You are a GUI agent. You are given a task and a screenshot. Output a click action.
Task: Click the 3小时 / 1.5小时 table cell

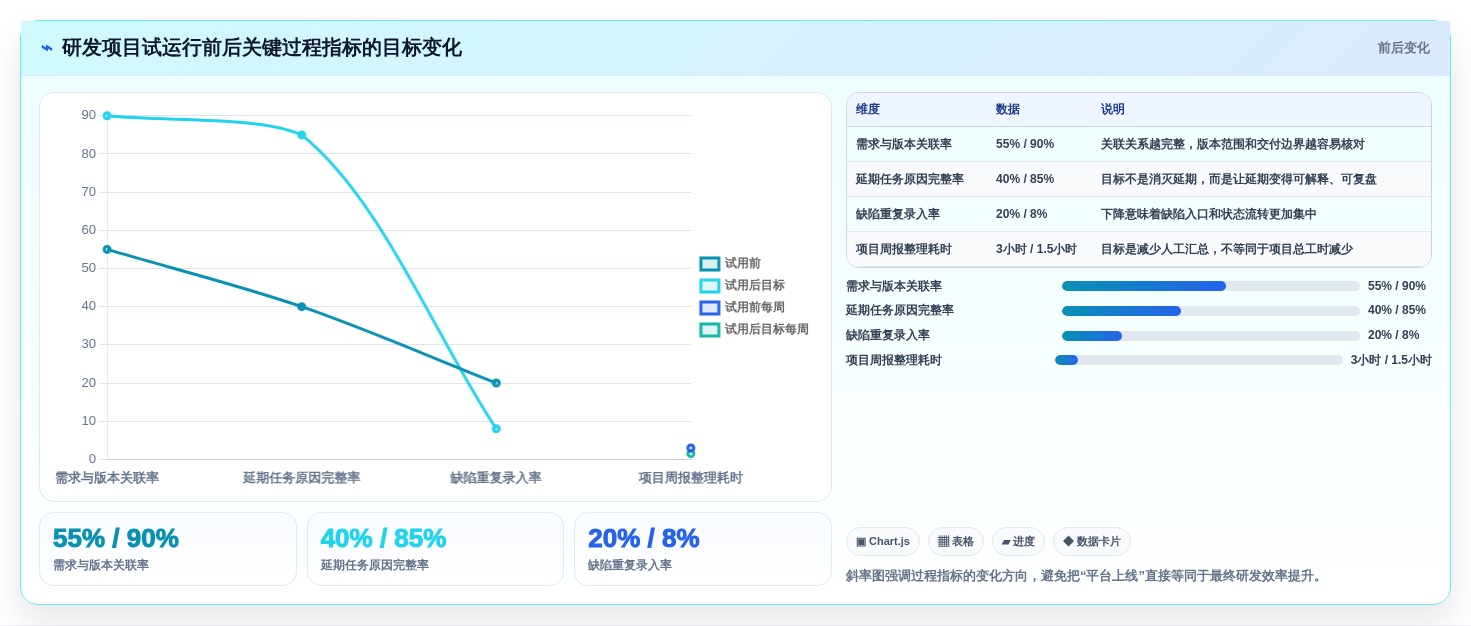tap(1039, 249)
